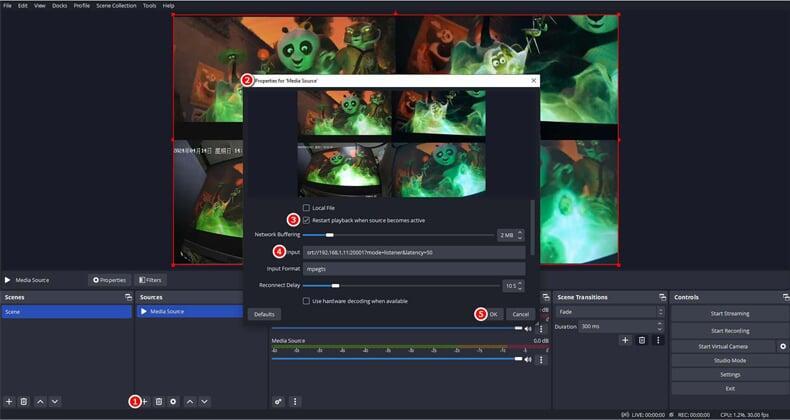
Task: Open the Fade transition dropdown
Action: [x=609, y=312]
